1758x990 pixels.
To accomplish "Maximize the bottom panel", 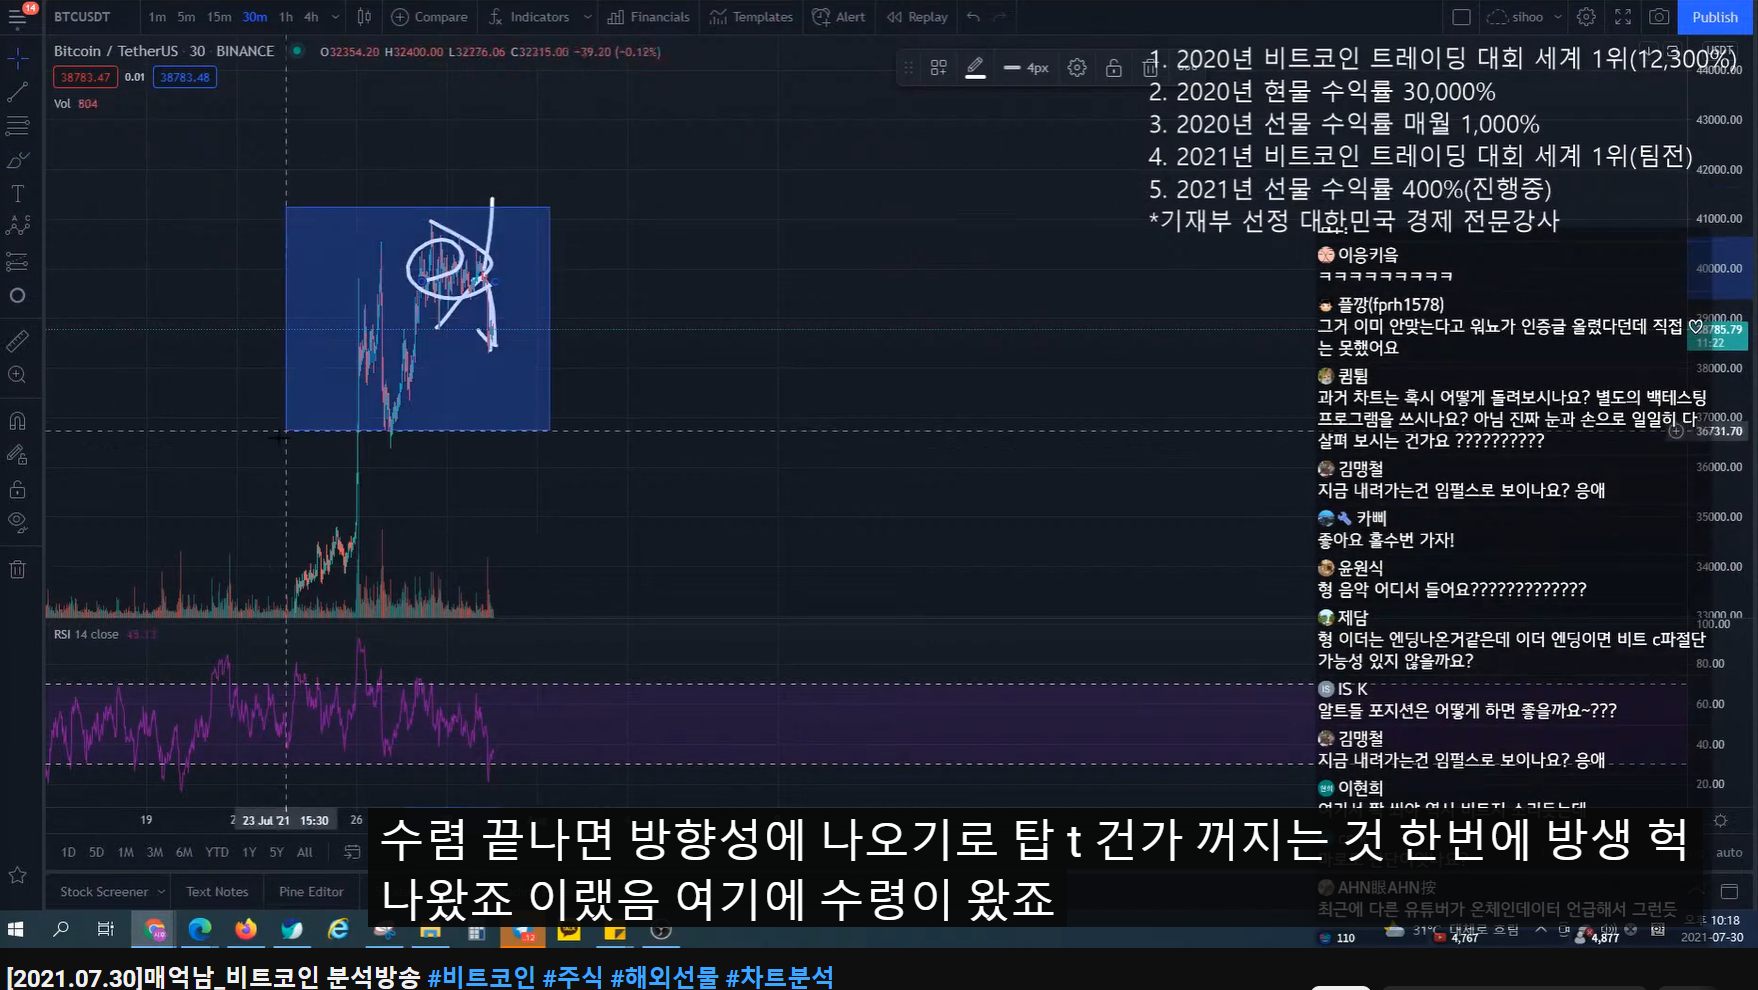I will [x=1729, y=891].
